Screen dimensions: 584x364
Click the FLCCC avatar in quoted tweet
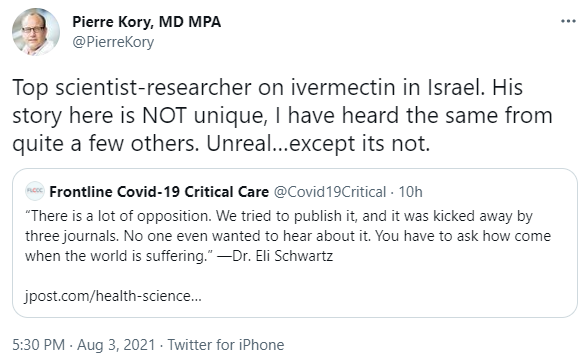[x=35, y=191]
